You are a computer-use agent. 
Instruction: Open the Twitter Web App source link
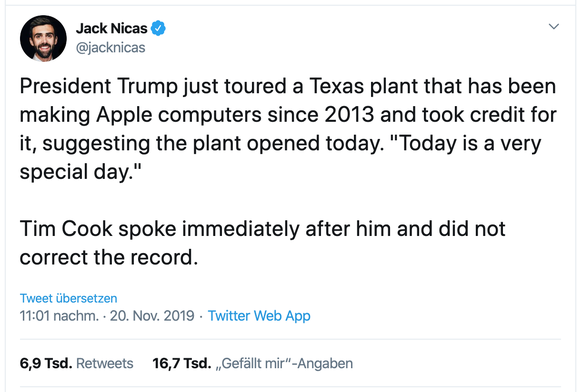point(259,316)
